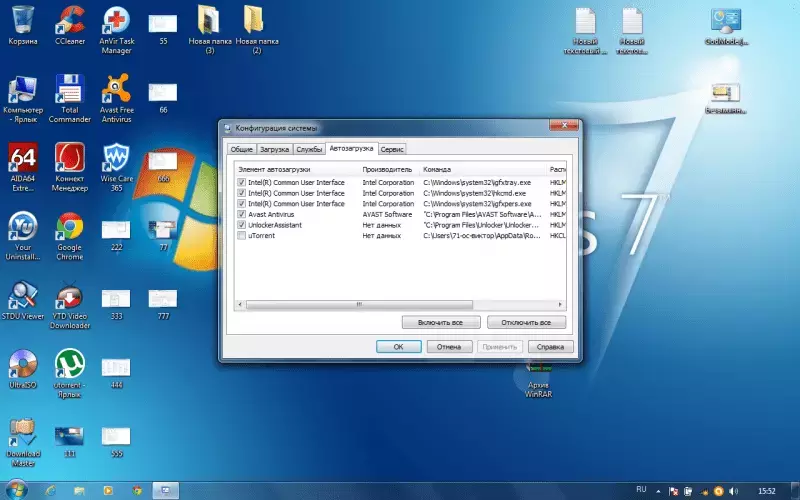Disable the UnlockerAssistant startup checkbox
The image size is (800, 500).
click(241, 225)
